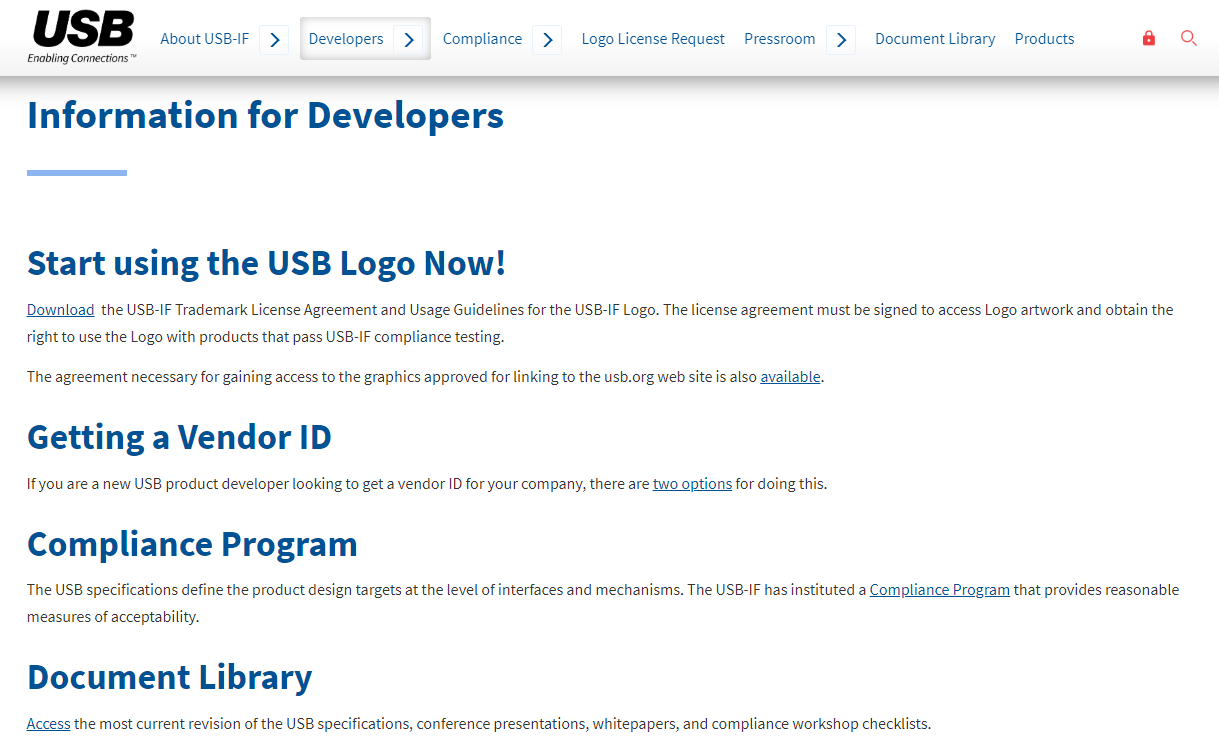Go to the Products page
Viewport: 1219px width, 755px height.
tap(1044, 39)
